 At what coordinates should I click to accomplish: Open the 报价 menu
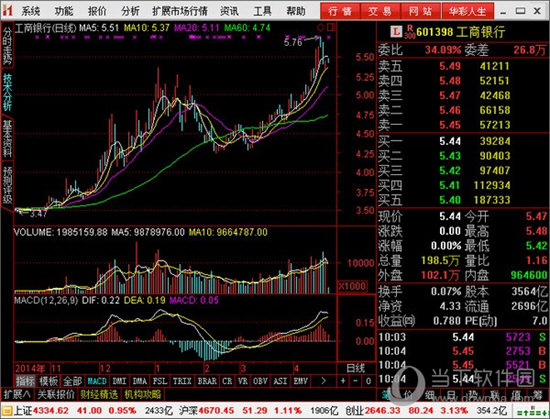click(x=97, y=11)
